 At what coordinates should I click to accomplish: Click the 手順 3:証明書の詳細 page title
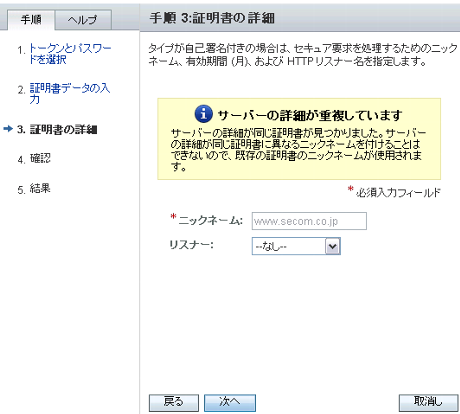(212, 18)
